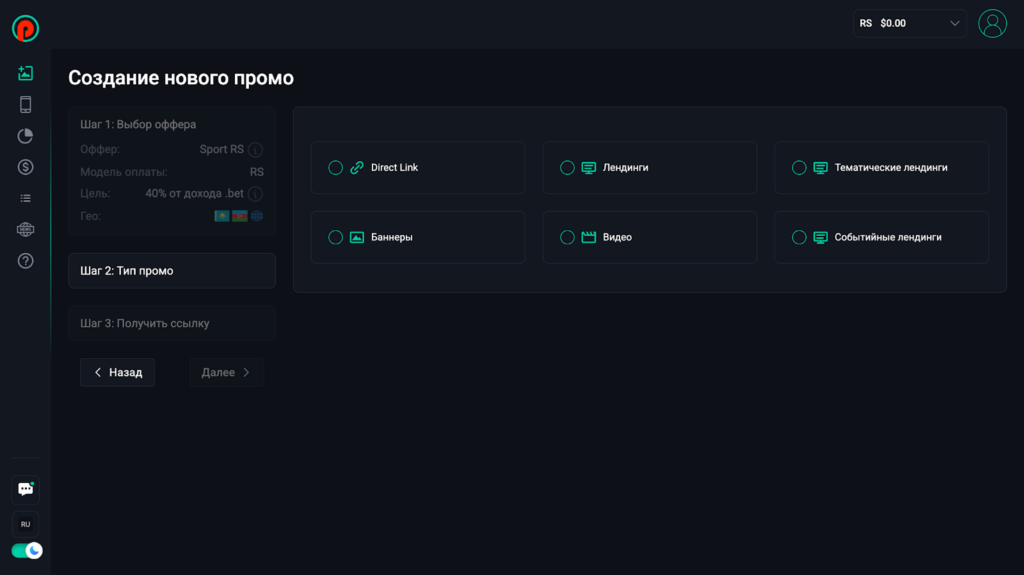Open the help question mark icon
The width and height of the screenshot is (1024, 575).
[x=25, y=261]
